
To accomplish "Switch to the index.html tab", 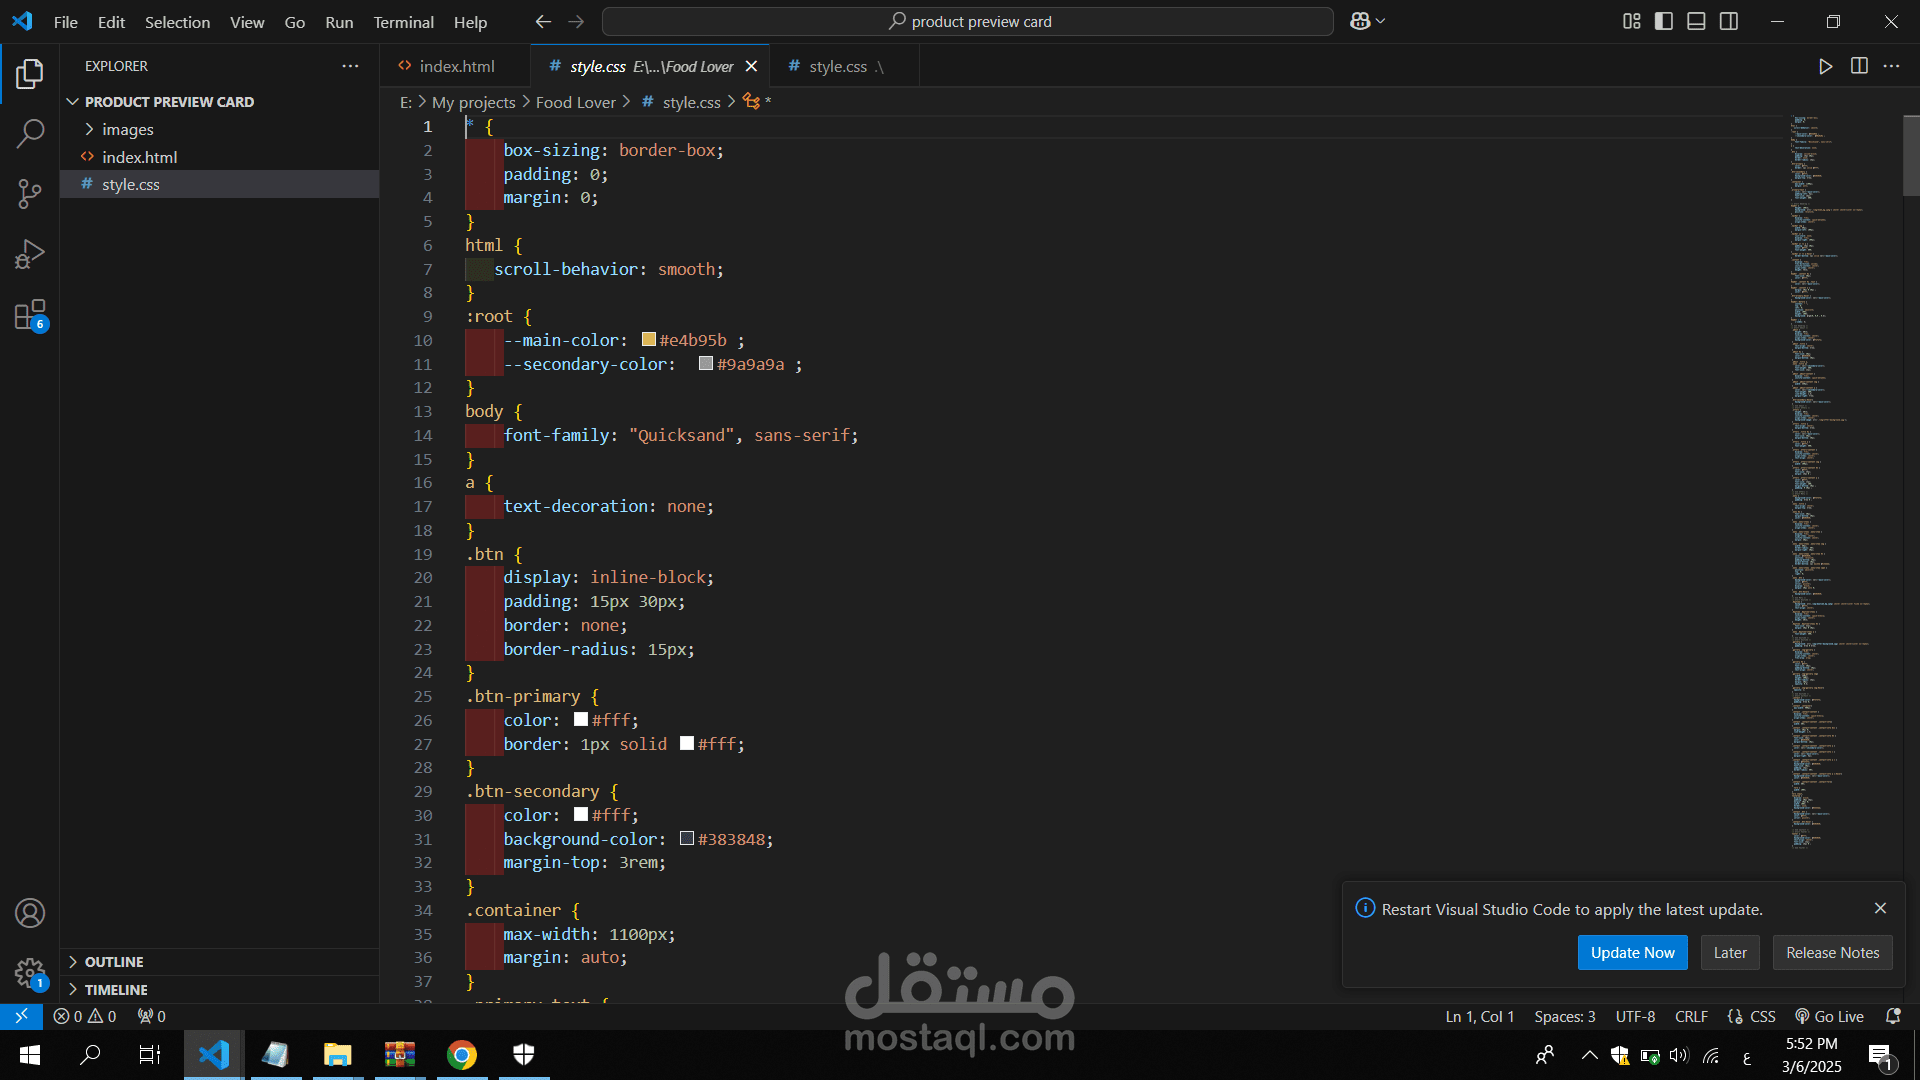I will click(456, 66).
